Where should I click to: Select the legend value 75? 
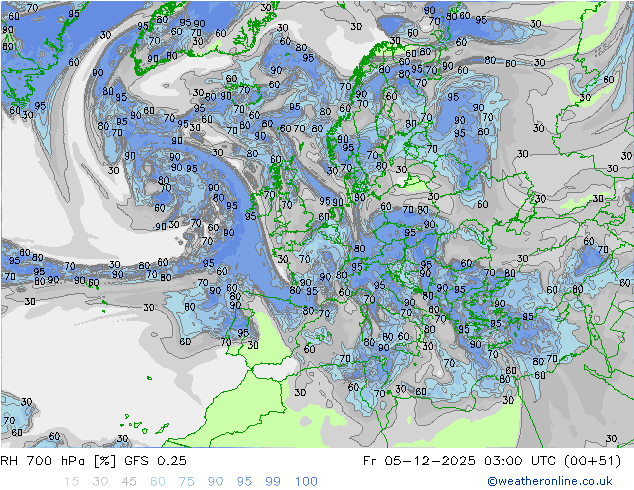pos(186,481)
